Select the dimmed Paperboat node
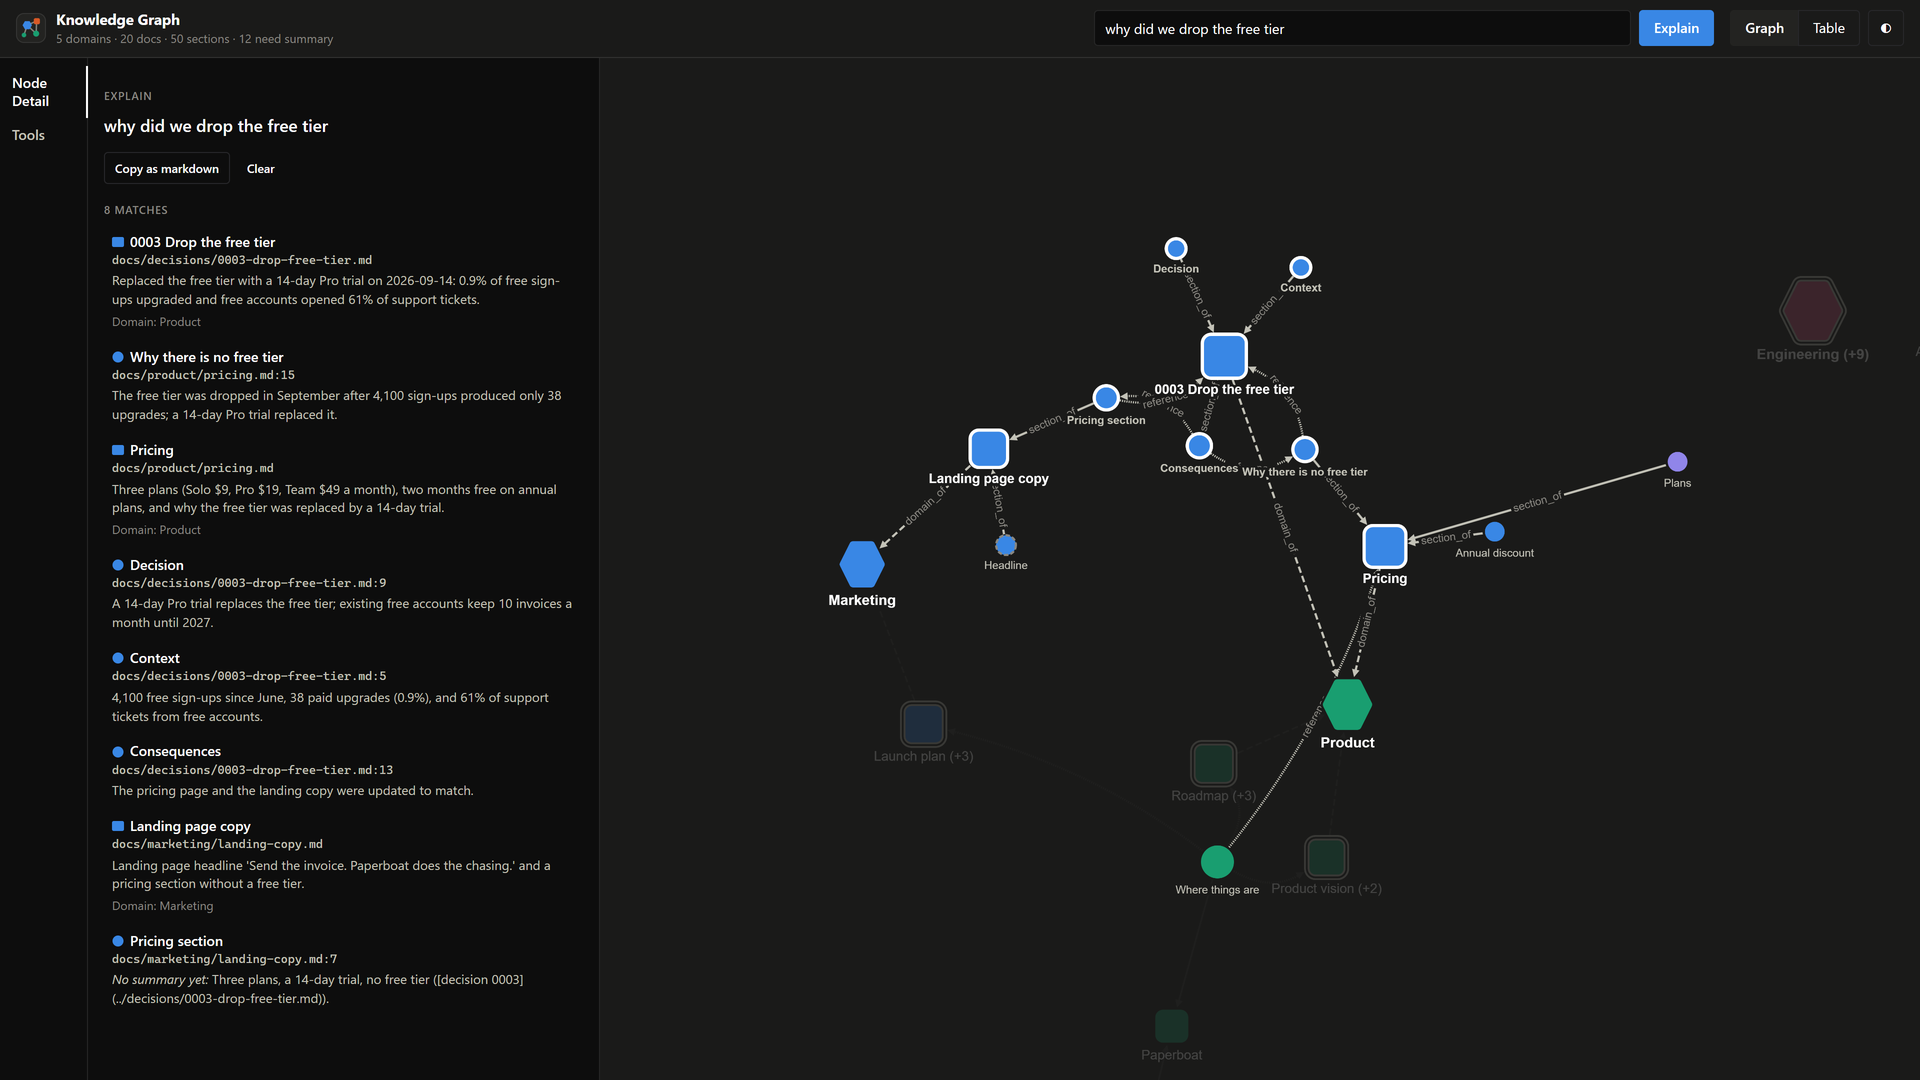This screenshot has width=1920, height=1080. pyautogui.click(x=1171, y=1026)
